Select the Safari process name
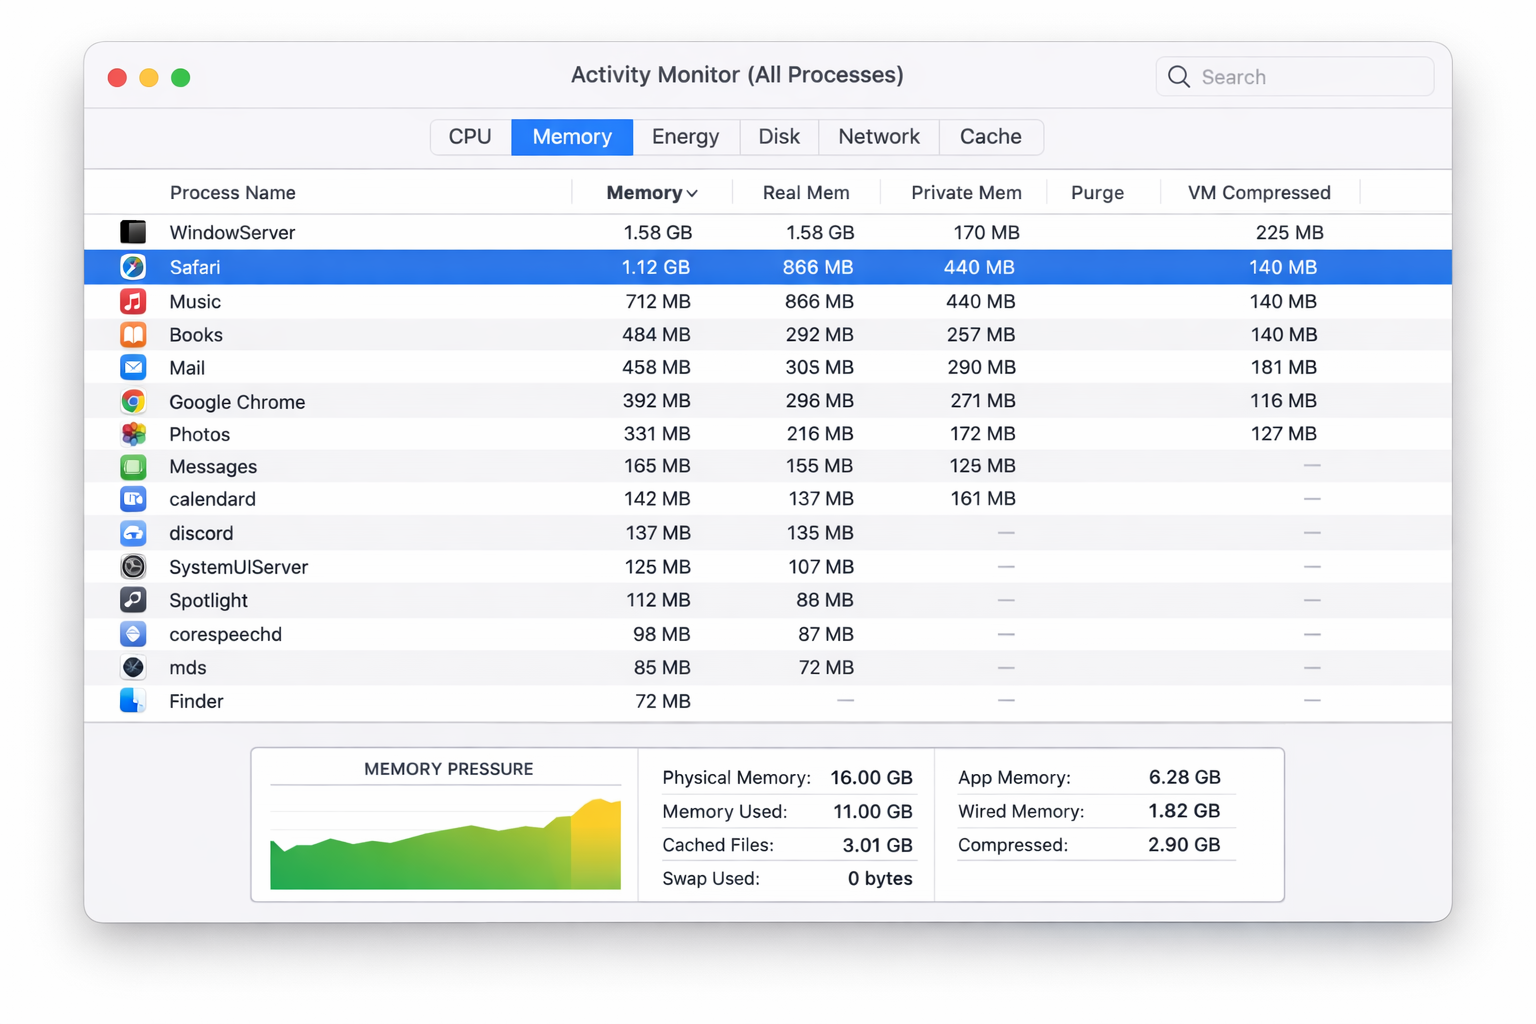Image resolution: width=1536 pixels, height=1024 pixels. click(x=195, y=267)
